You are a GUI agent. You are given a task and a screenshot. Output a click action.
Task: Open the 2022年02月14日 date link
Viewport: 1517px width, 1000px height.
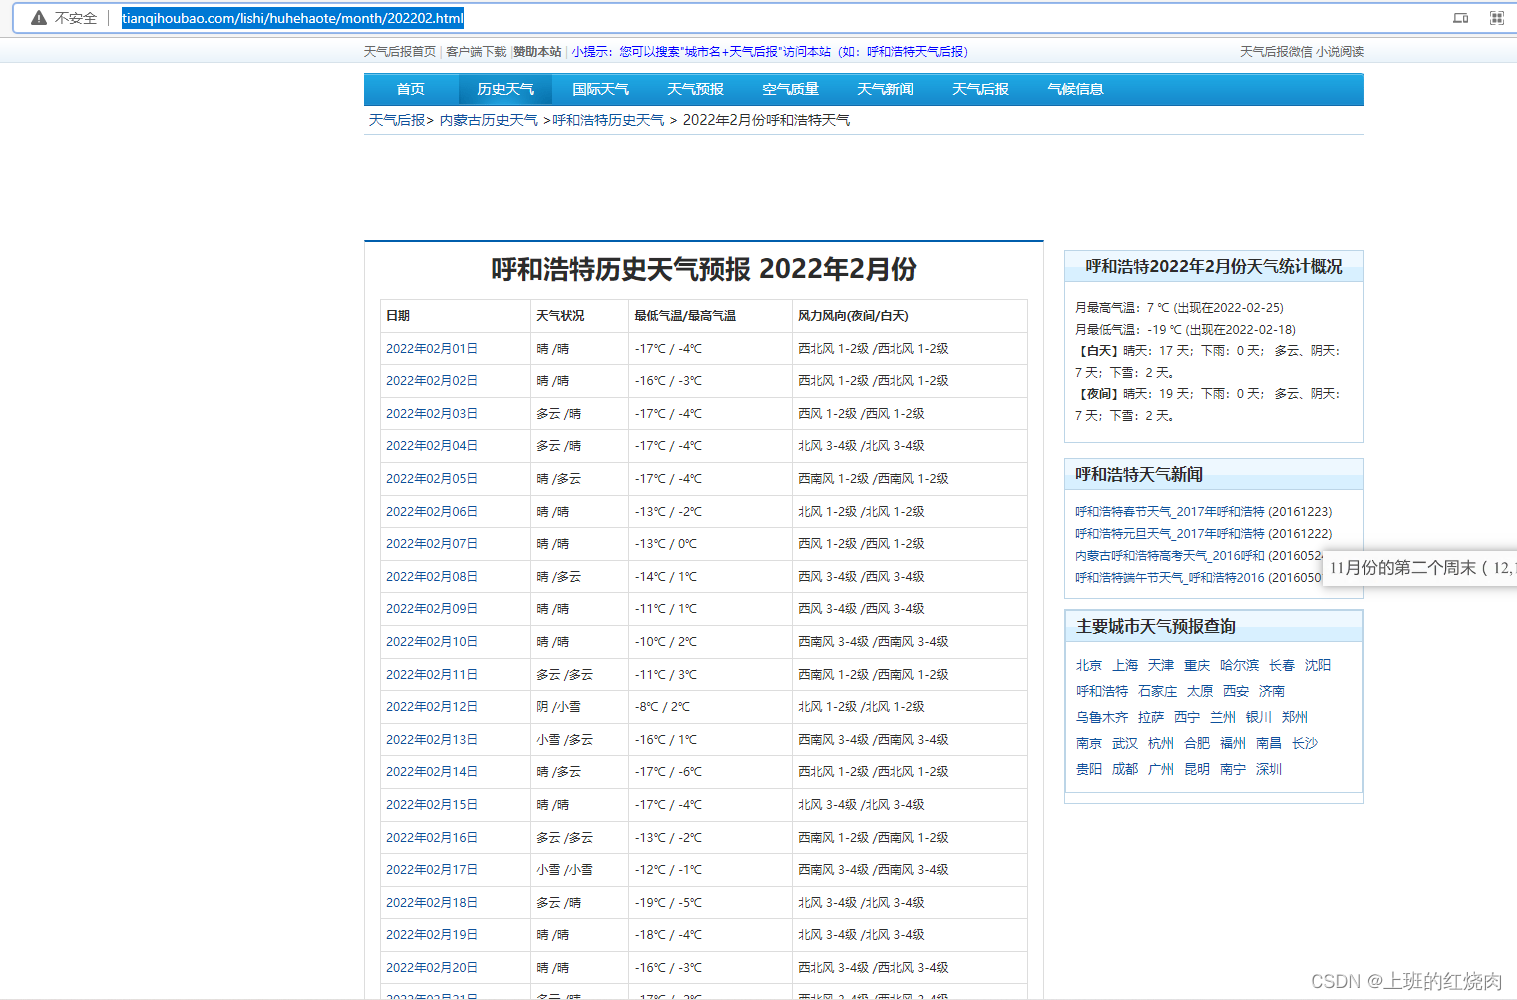point(432,772)
